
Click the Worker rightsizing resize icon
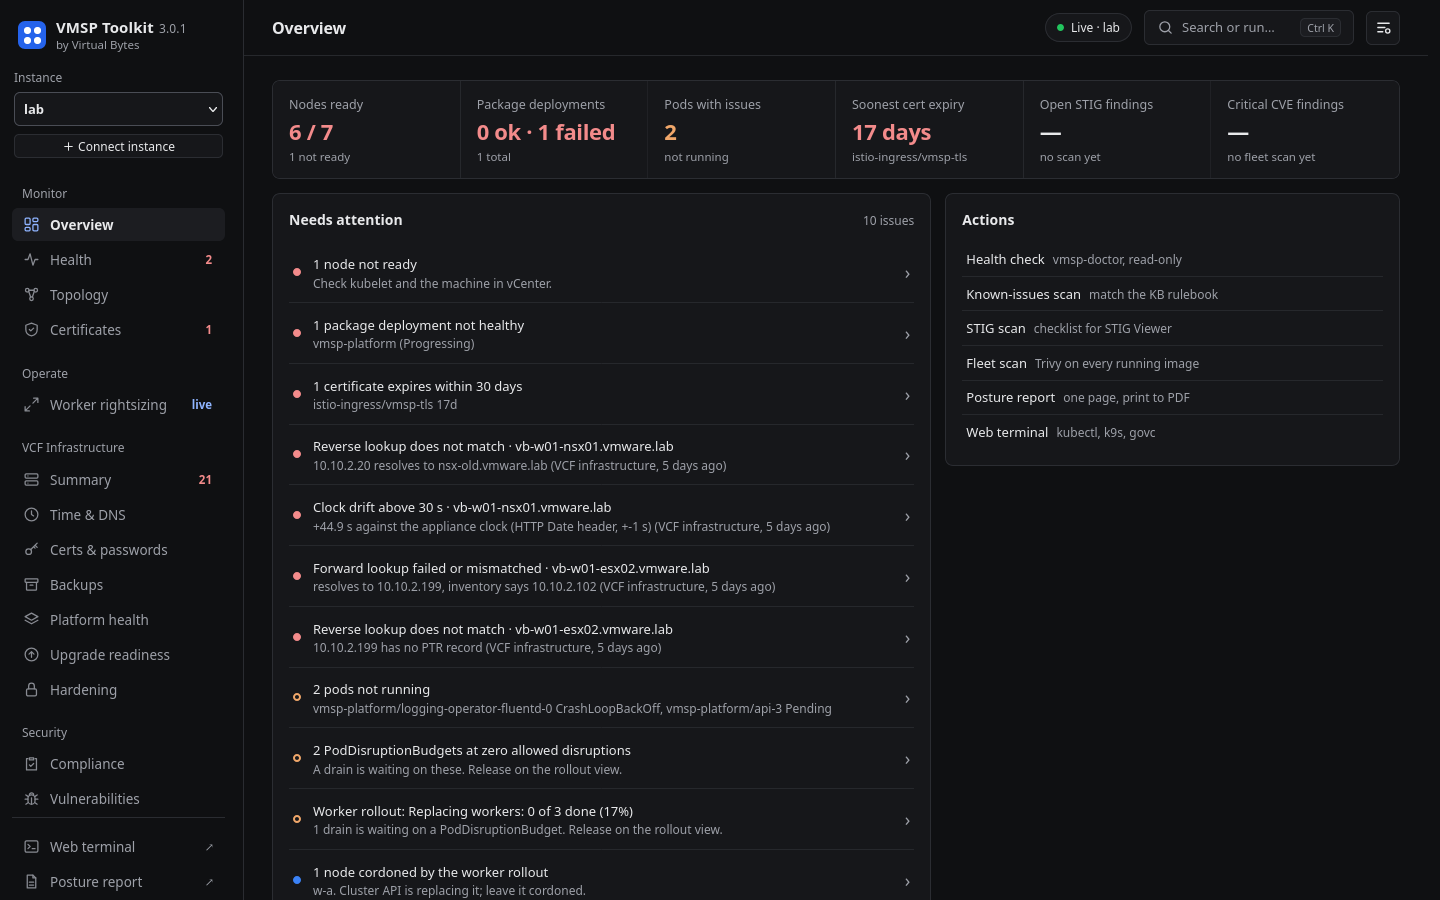pyautogui.click(x=32, y=405)
